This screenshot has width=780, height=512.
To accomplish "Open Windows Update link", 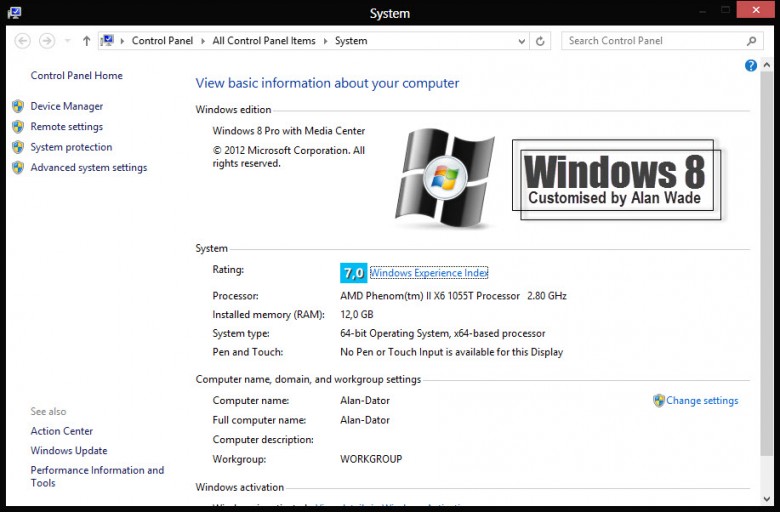I will (x=69, y=451).
